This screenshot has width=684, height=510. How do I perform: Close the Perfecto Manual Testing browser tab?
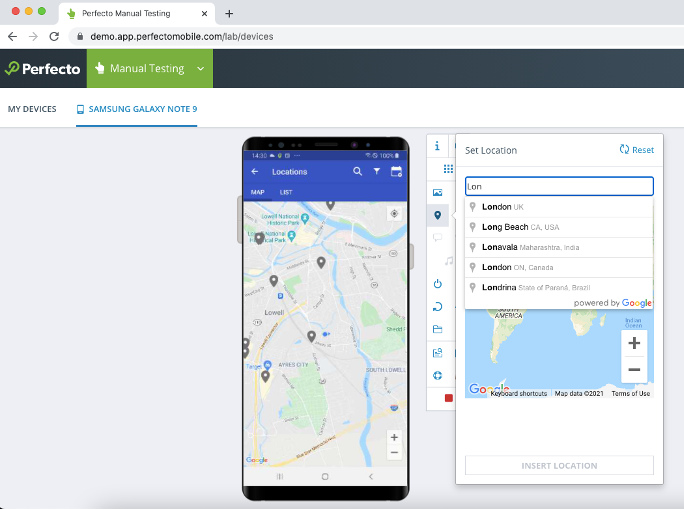click(204, 14)
